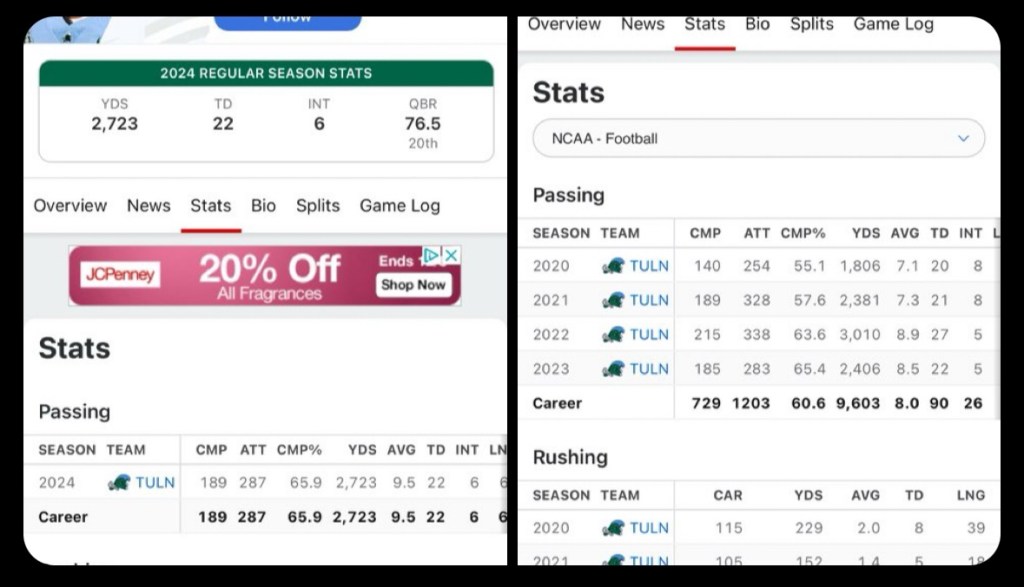Image resolution: width=1024 pixels, height=587 pixels.
Task: Select the Game Log tab in the left panel
Action: [x=399, y=206]
